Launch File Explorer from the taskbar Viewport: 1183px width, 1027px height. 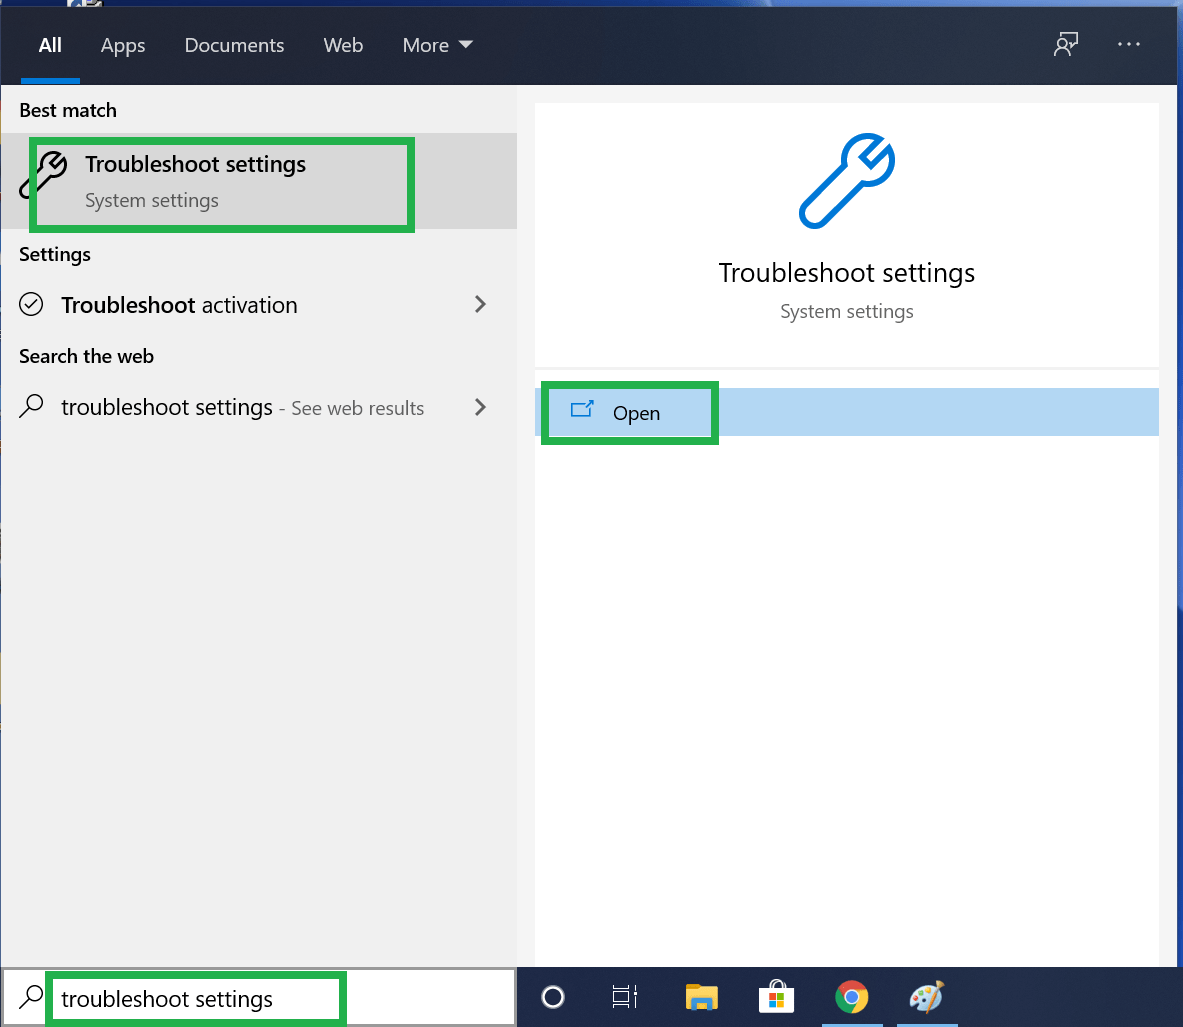pos(702,997)
